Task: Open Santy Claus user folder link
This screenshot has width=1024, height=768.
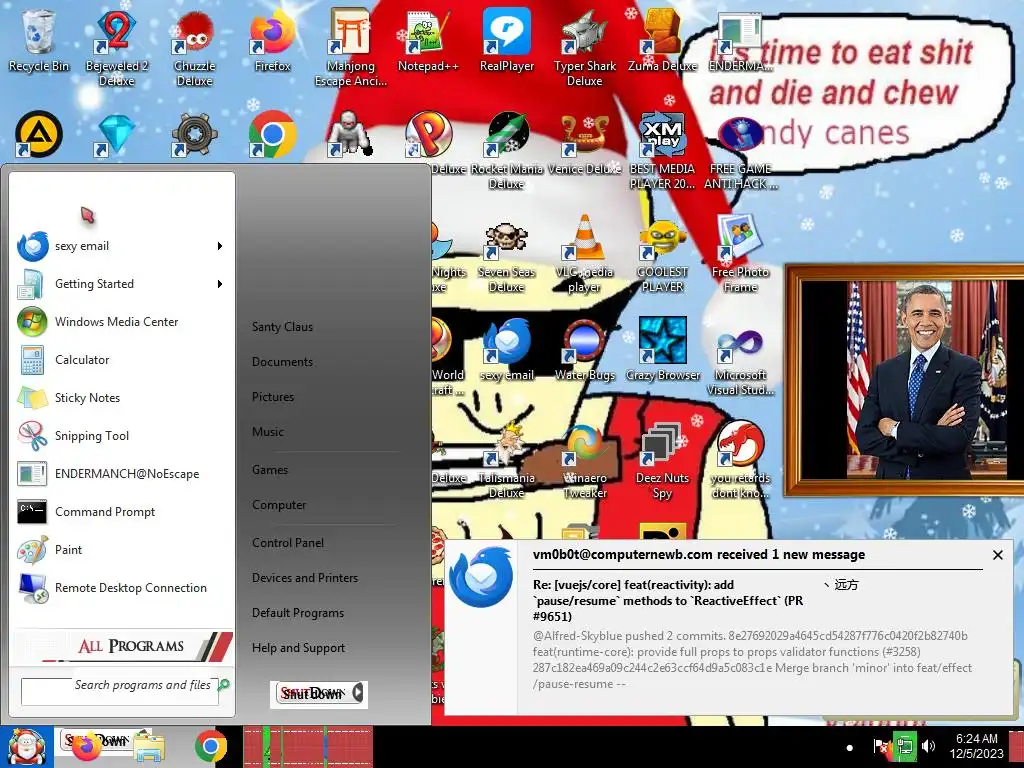Action: [x=282, y=327]
